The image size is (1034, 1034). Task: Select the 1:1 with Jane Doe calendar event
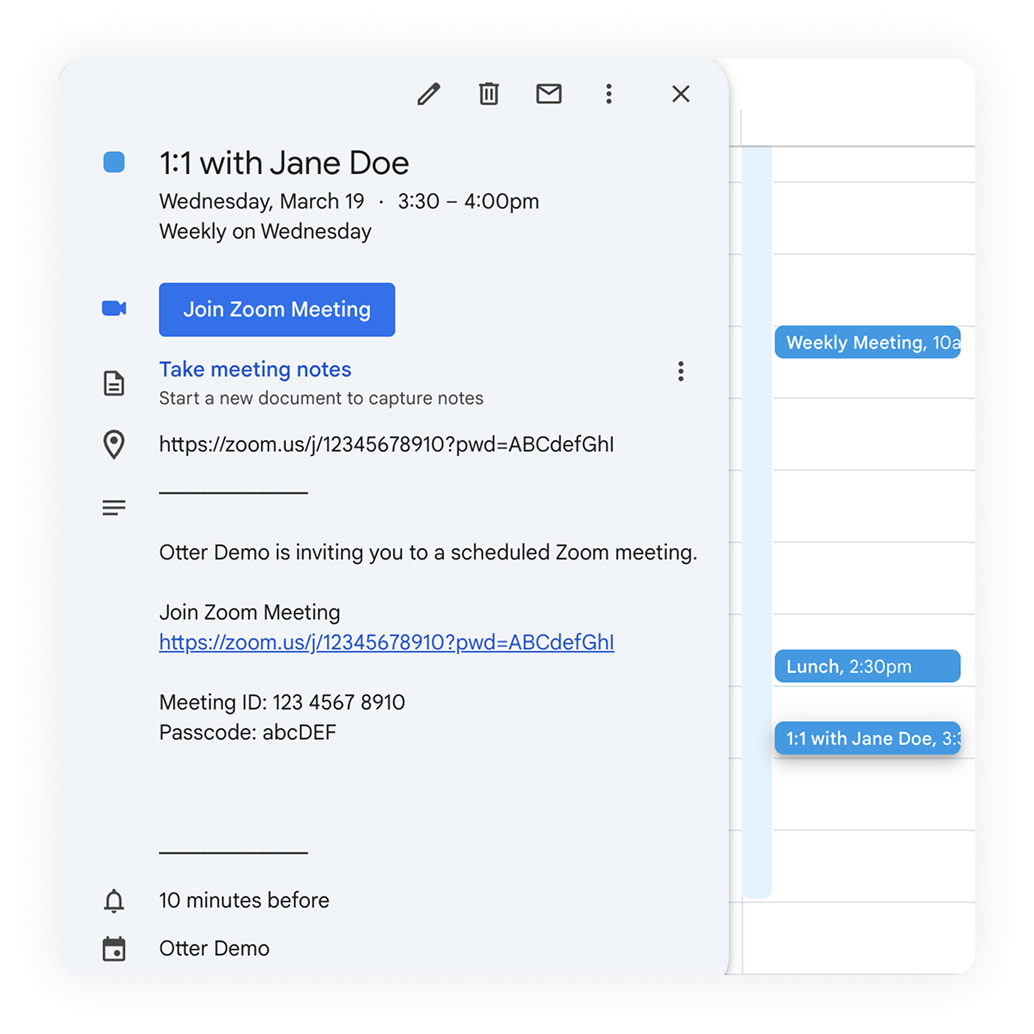pyautogui.click(x=867, y=738)
